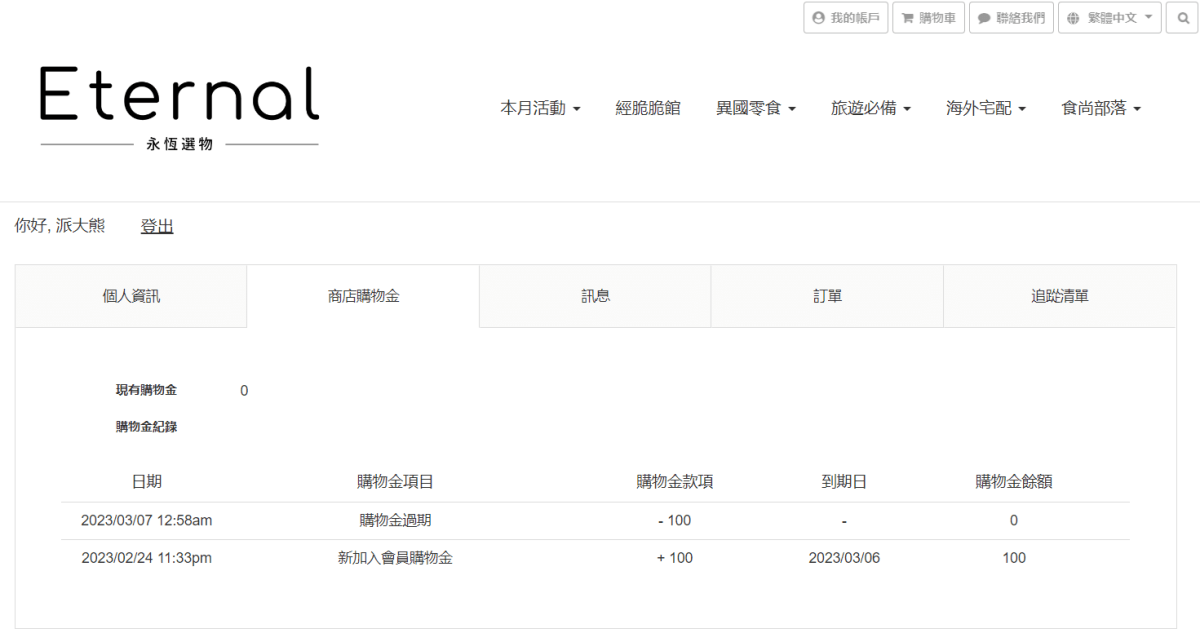
Task: Select the globe icon for language settings
Action: click(1074, 17)
